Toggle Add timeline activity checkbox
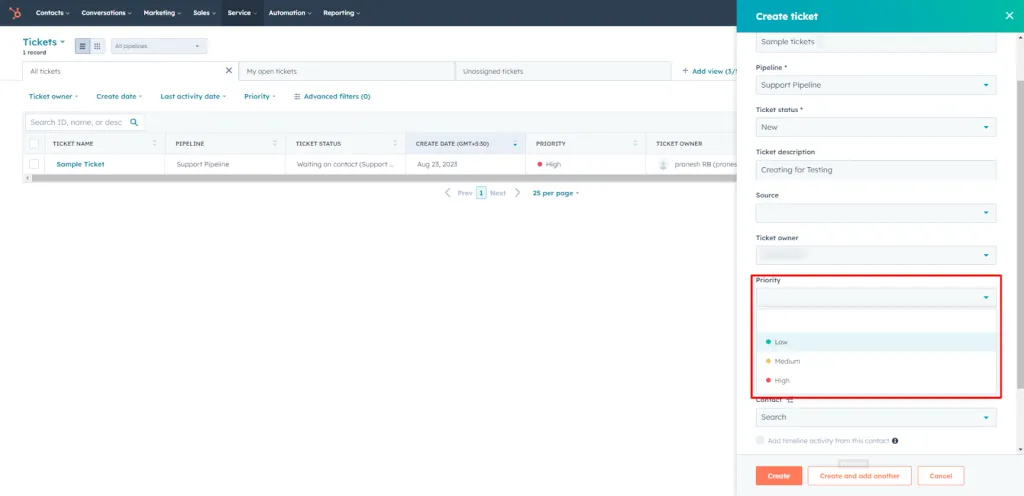Viewport: 1024px width, 496px height. point(760,441)
